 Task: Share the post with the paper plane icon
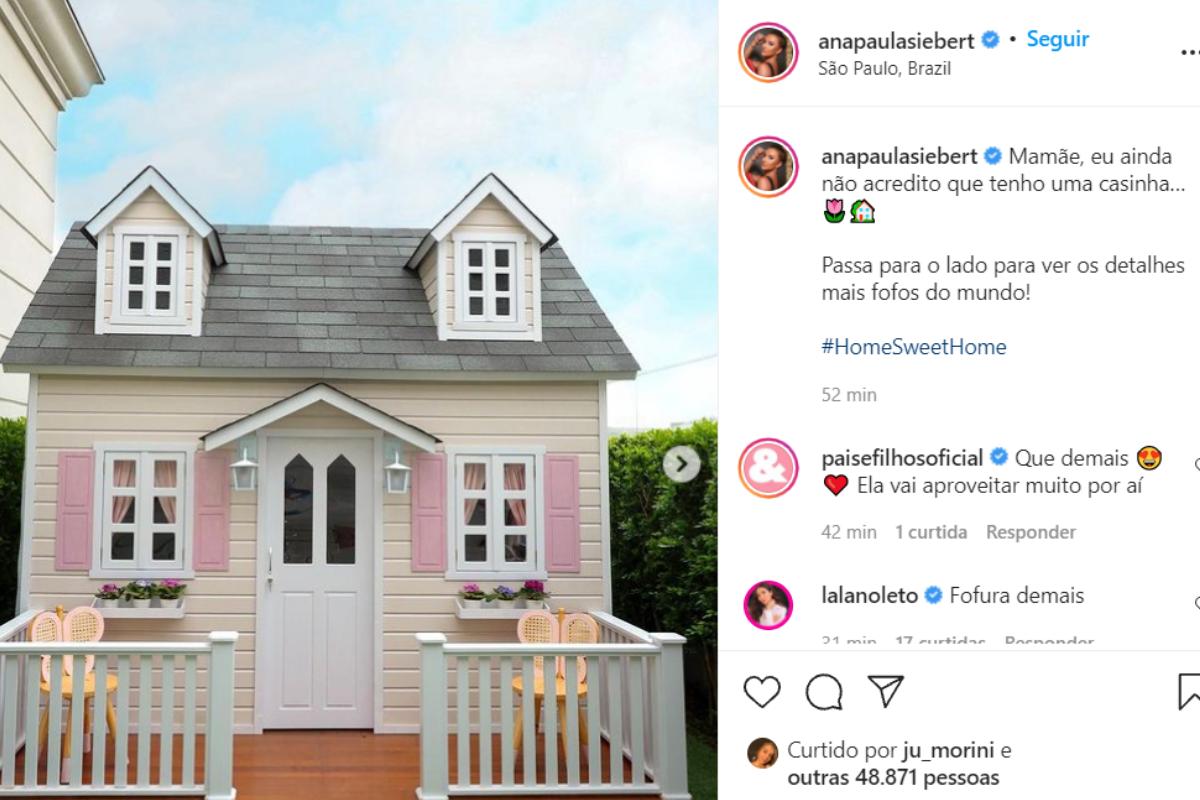(885, 691)
